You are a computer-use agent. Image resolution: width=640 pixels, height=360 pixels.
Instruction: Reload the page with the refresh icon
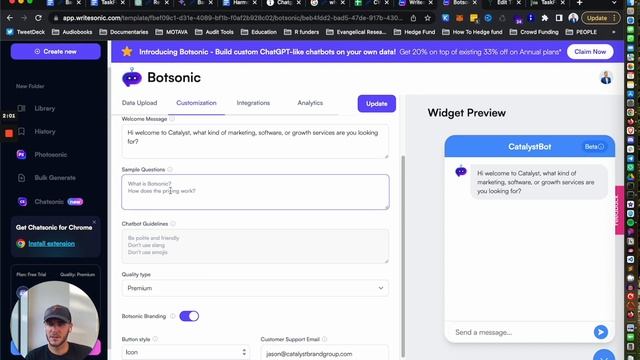(38, 18)
